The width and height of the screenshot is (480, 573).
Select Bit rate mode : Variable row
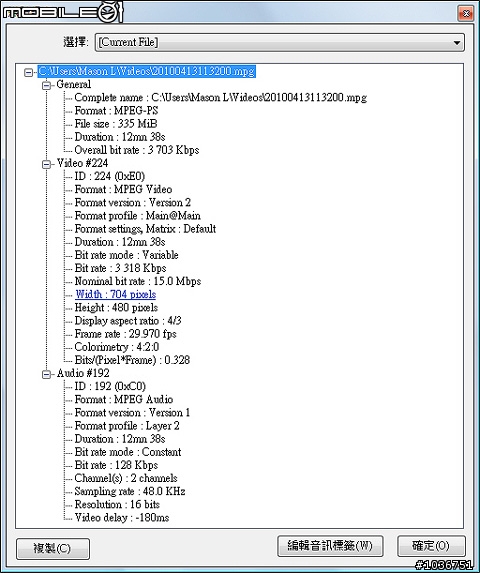(x=126, y=255)
